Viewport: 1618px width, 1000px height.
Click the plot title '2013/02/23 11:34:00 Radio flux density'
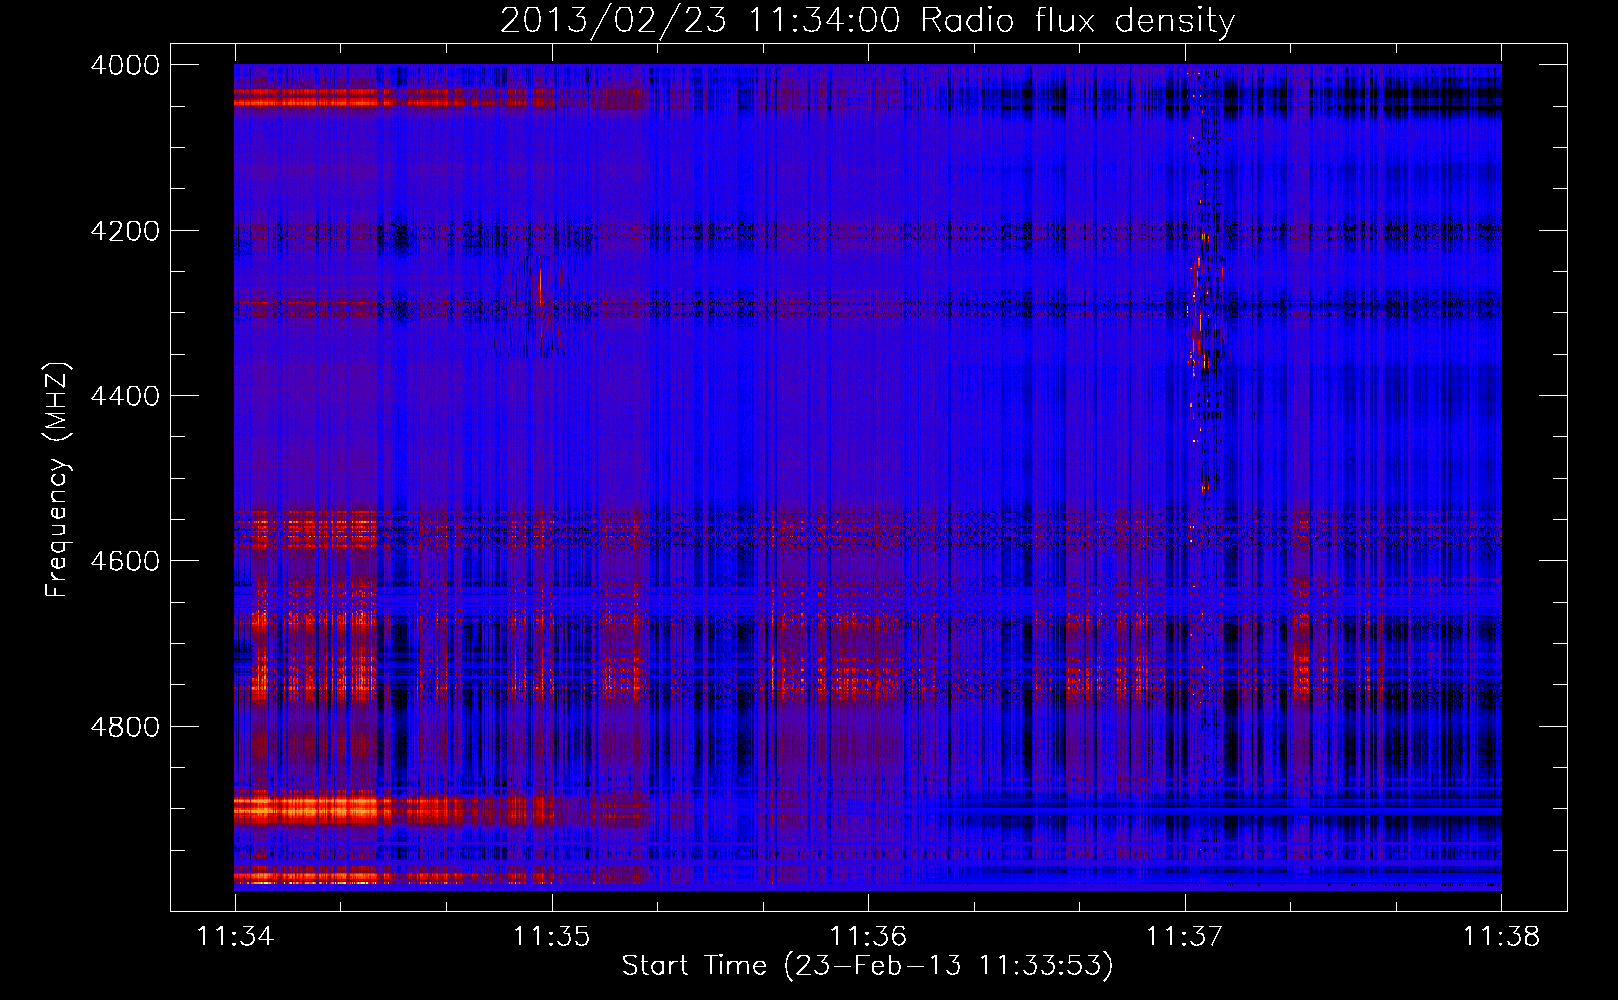[867, 20]
